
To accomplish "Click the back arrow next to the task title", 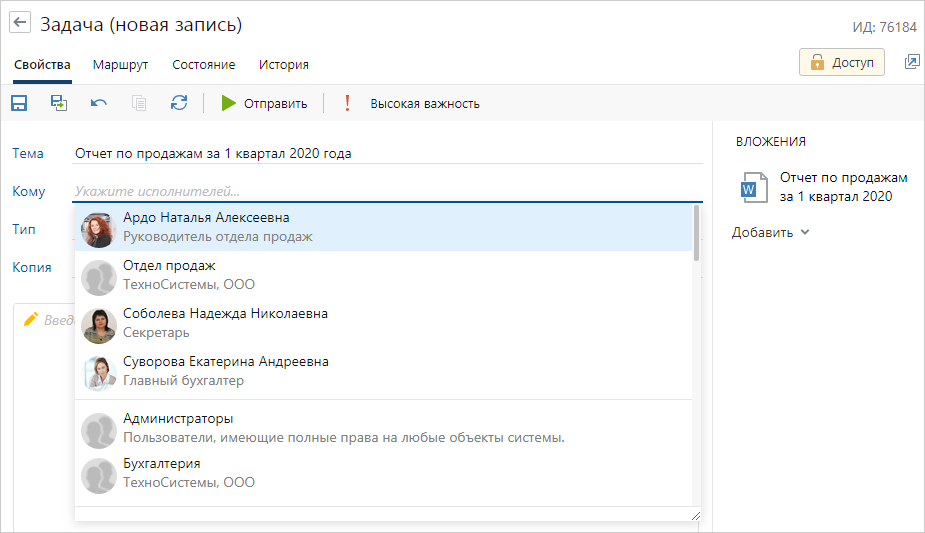I will [x=20, y=24].
